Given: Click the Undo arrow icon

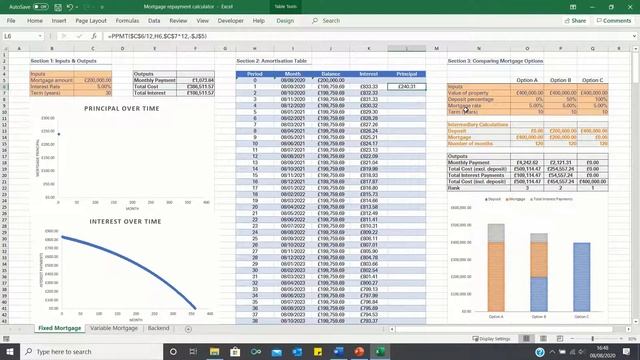Looking at the screenshot, I should coord(70,7).
